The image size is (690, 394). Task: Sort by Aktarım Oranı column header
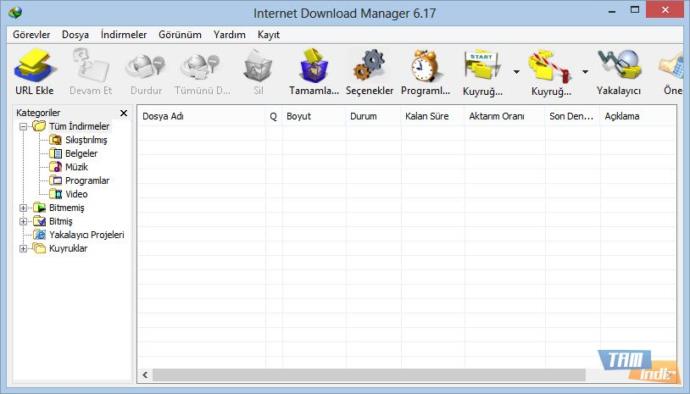pos(504,116)
